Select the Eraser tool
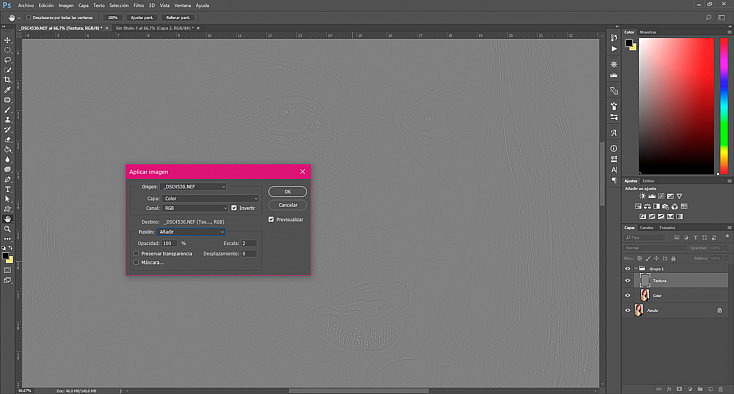Screen dimensions: 734x394 [x=7, y=139]
